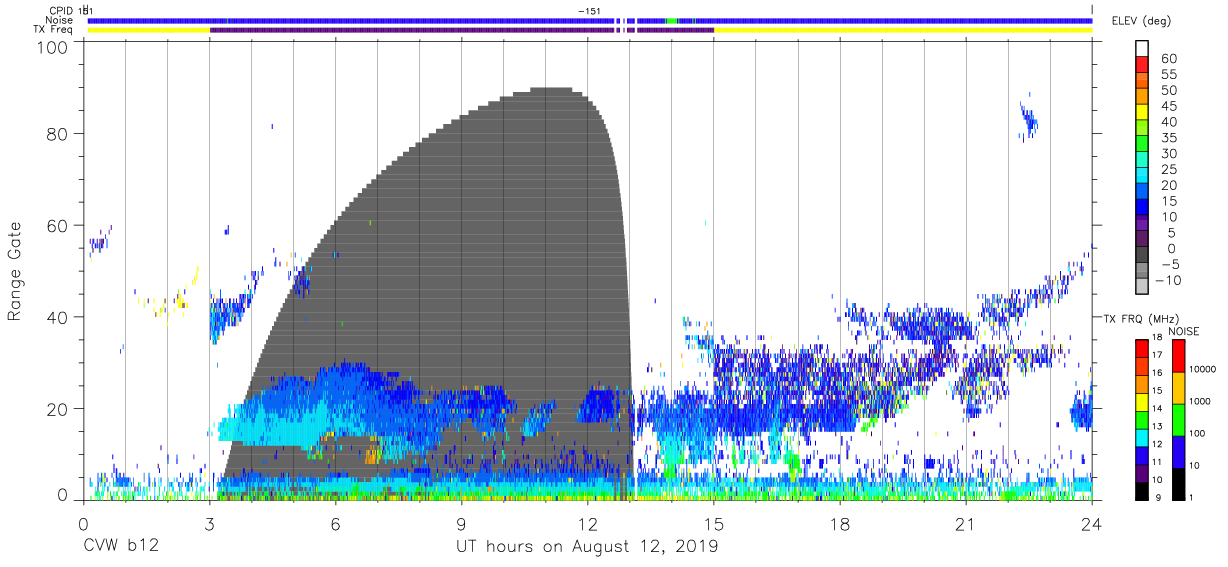Click x-axis tick label '21'
Image resolution: width=1228 pixels, height=567 pixels.
point(965,524)
